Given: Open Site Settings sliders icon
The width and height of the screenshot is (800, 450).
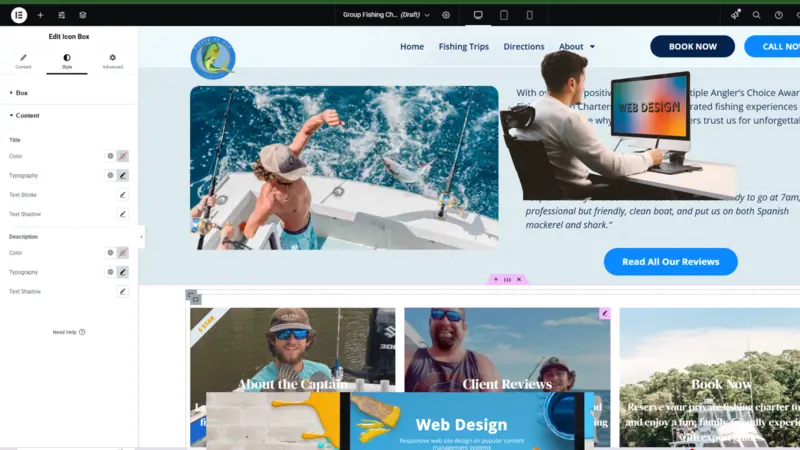Looking at the screenshot, I should point(61,15).
